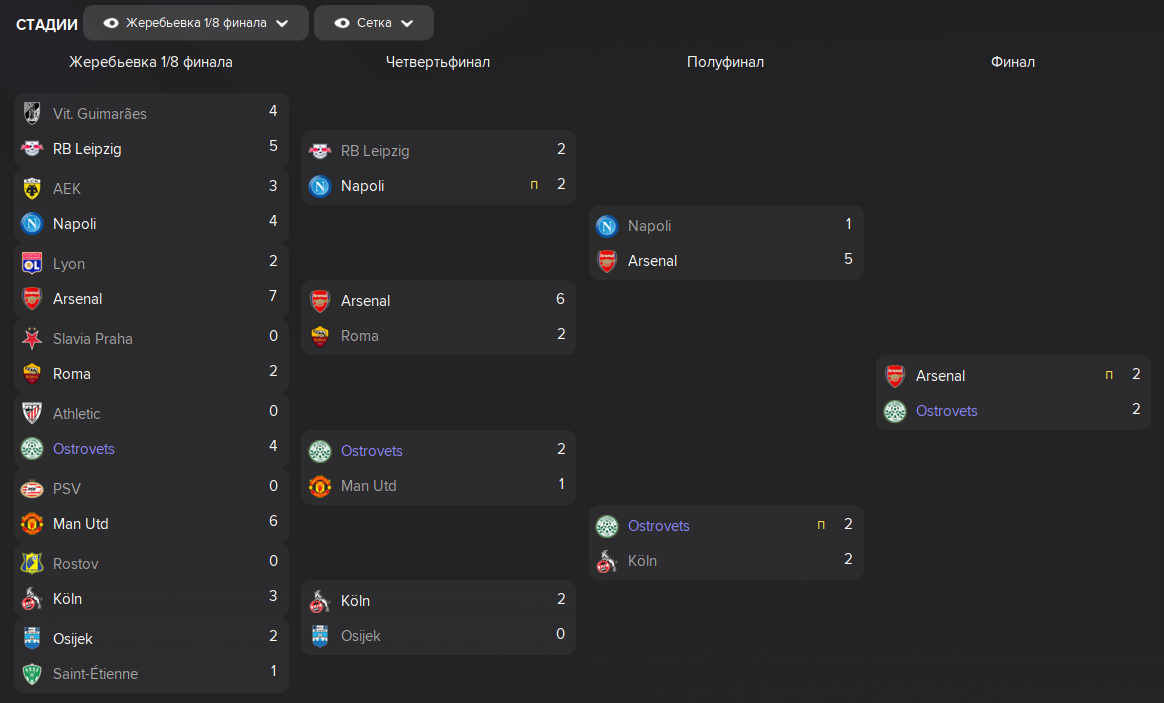Viewport: 1164px width, 703px height.
Task: Click the Saint-Étienne green crest
Action: pos(32,674)
